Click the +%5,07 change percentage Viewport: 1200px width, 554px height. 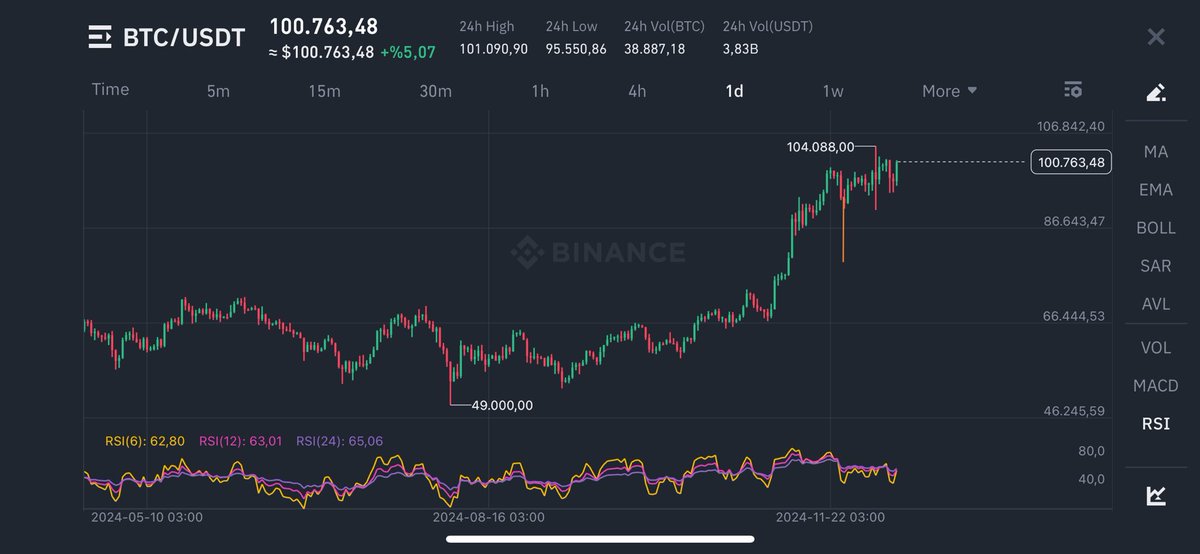point(407,52)
